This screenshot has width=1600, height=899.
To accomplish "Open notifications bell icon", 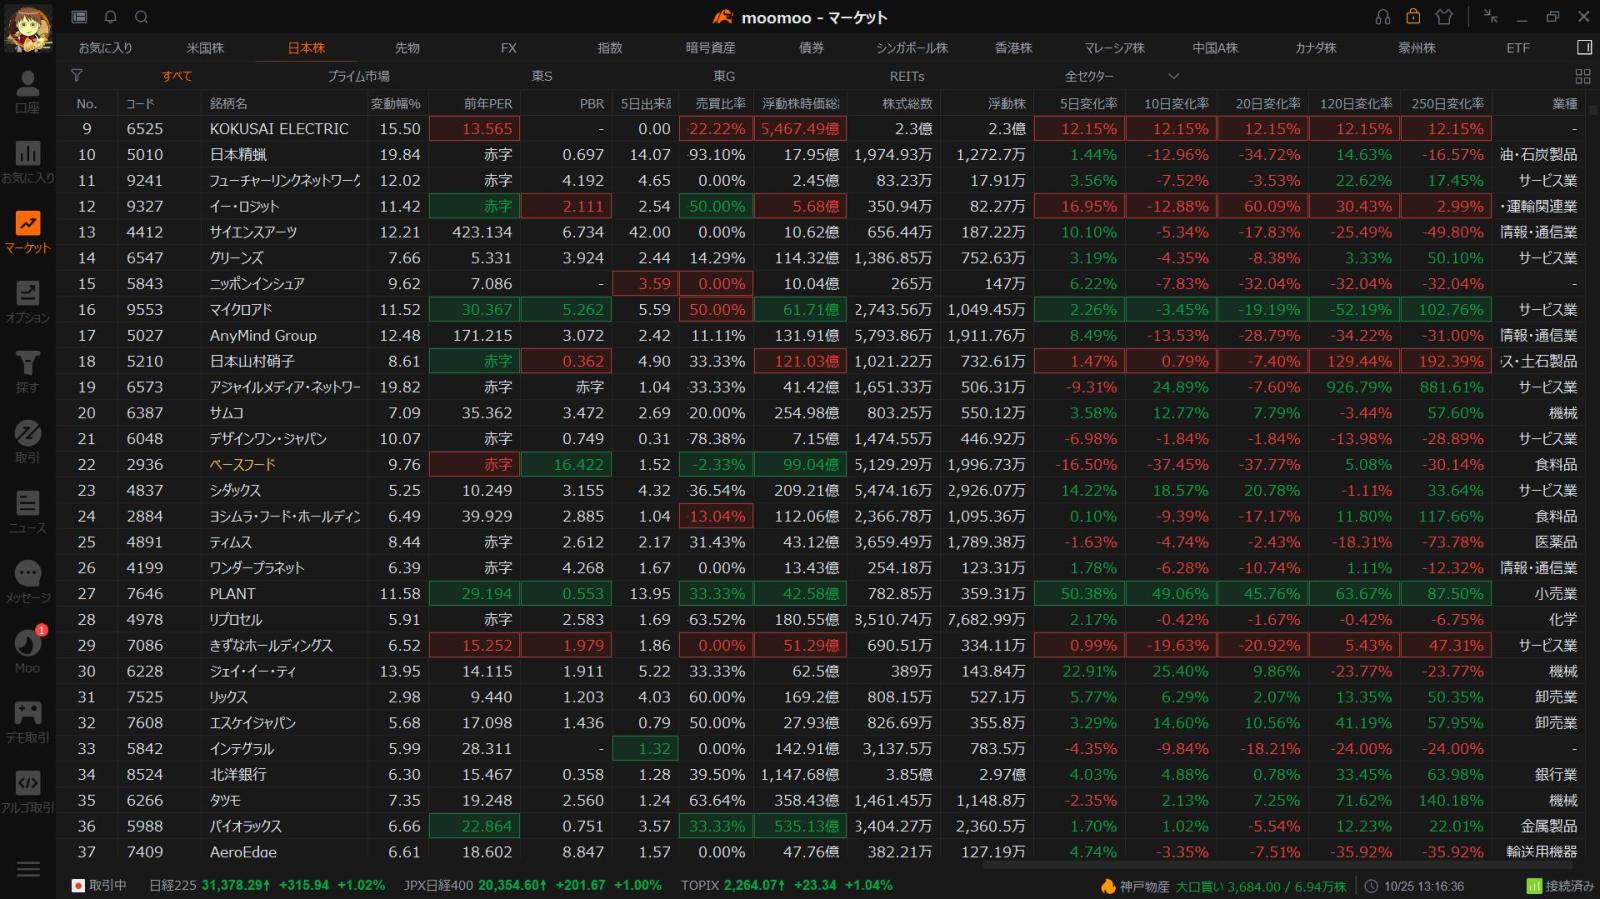I will pyautogui.click(x=110, y=17).
